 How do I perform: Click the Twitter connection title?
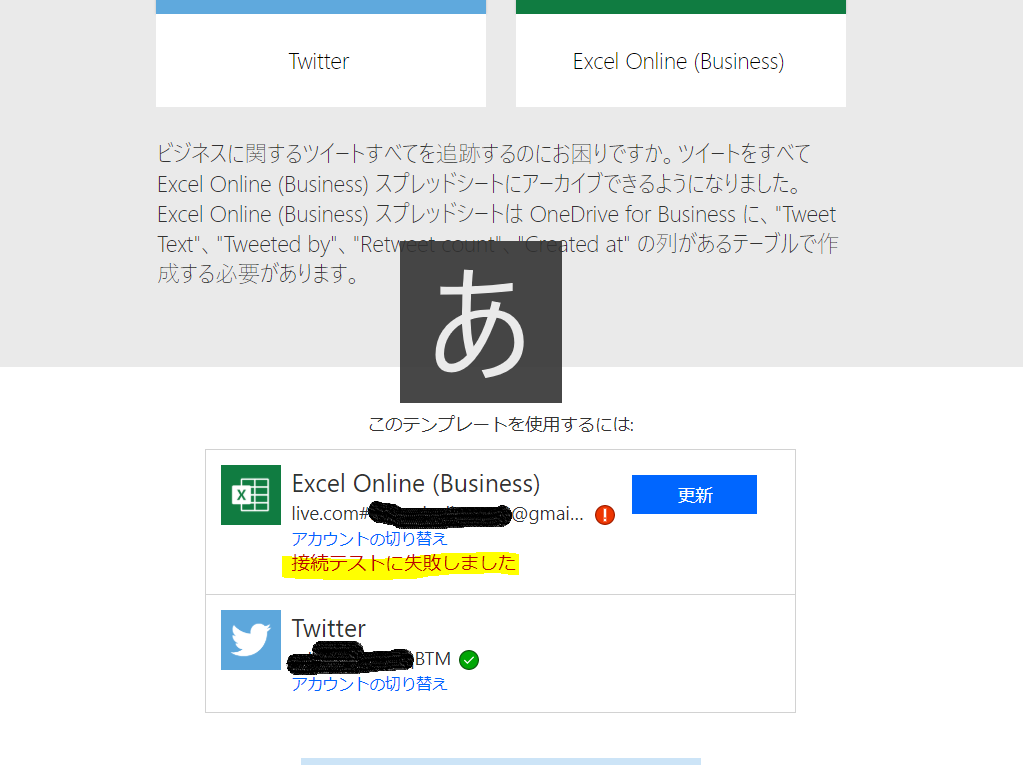[x=329, y=629]
